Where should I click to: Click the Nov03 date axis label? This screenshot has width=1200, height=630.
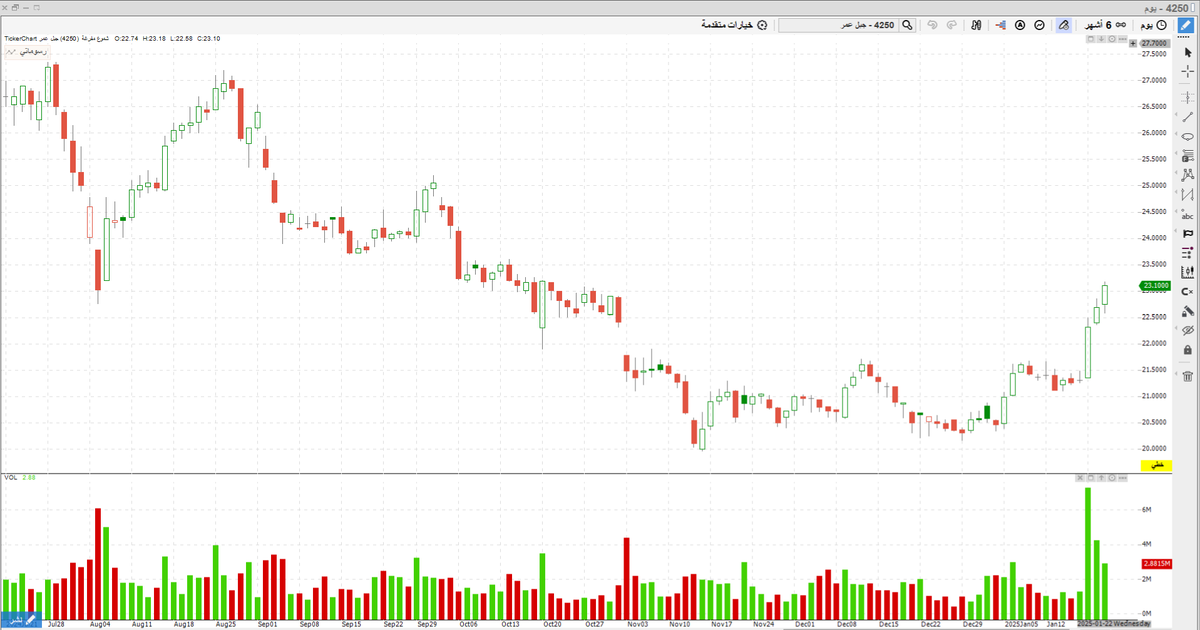pyautogui.click(x=637, y=623)
